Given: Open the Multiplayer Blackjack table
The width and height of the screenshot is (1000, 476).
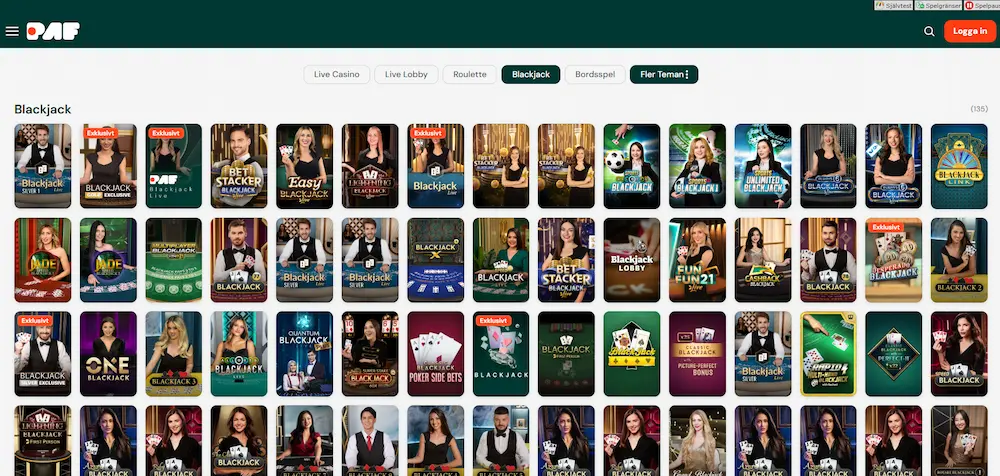Looking at the screenshot, I should (173, 260).
